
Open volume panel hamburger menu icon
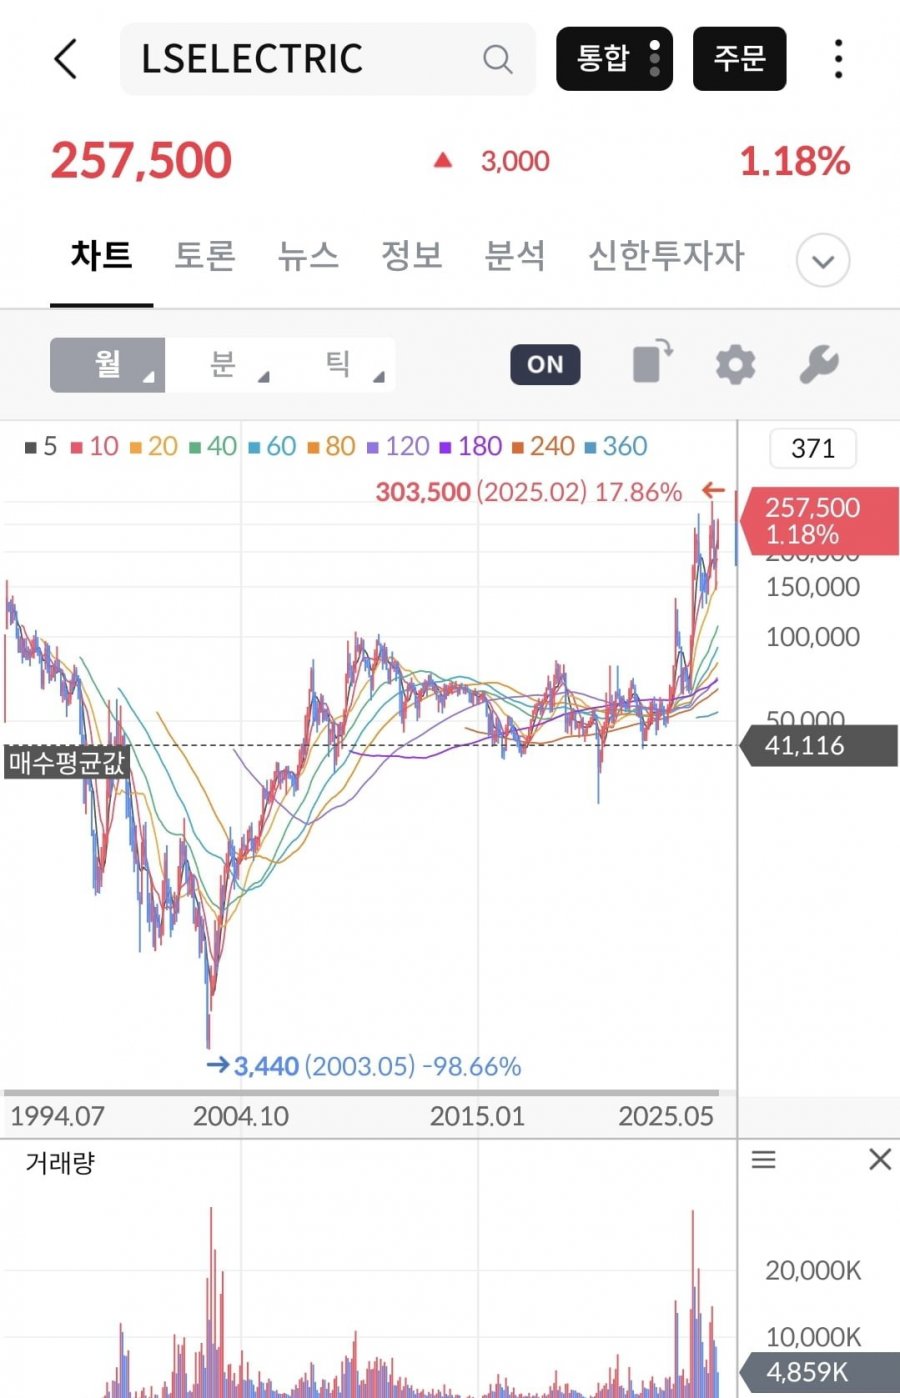764,1160
